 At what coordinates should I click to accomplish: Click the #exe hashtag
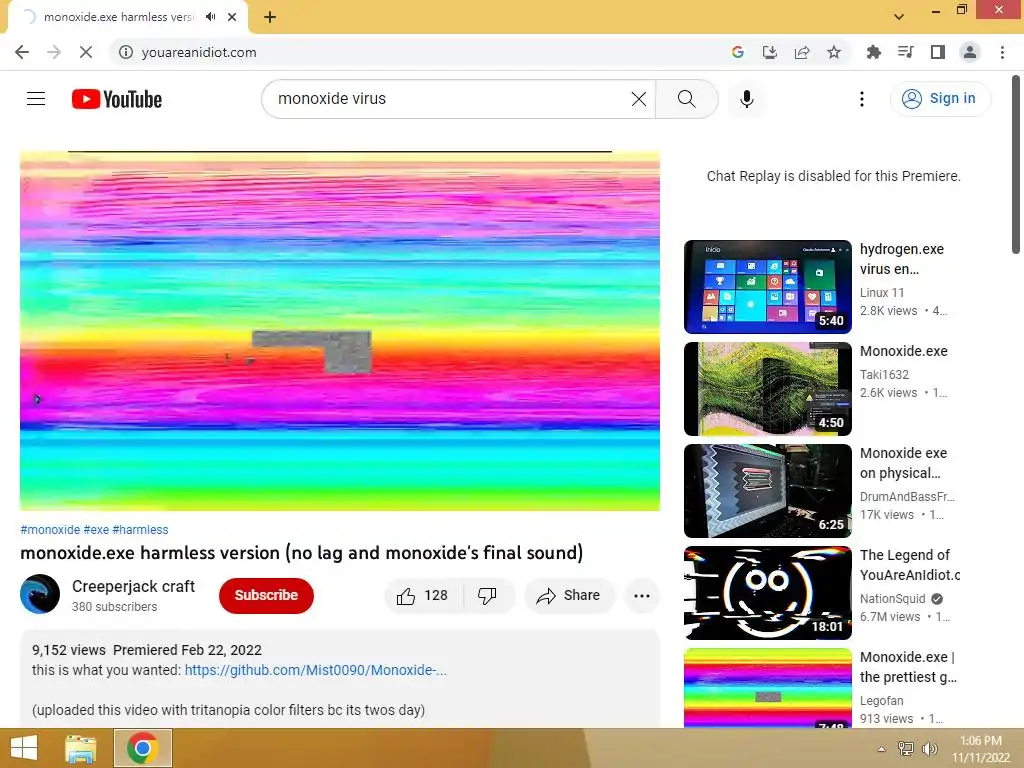tap(96, 530)
